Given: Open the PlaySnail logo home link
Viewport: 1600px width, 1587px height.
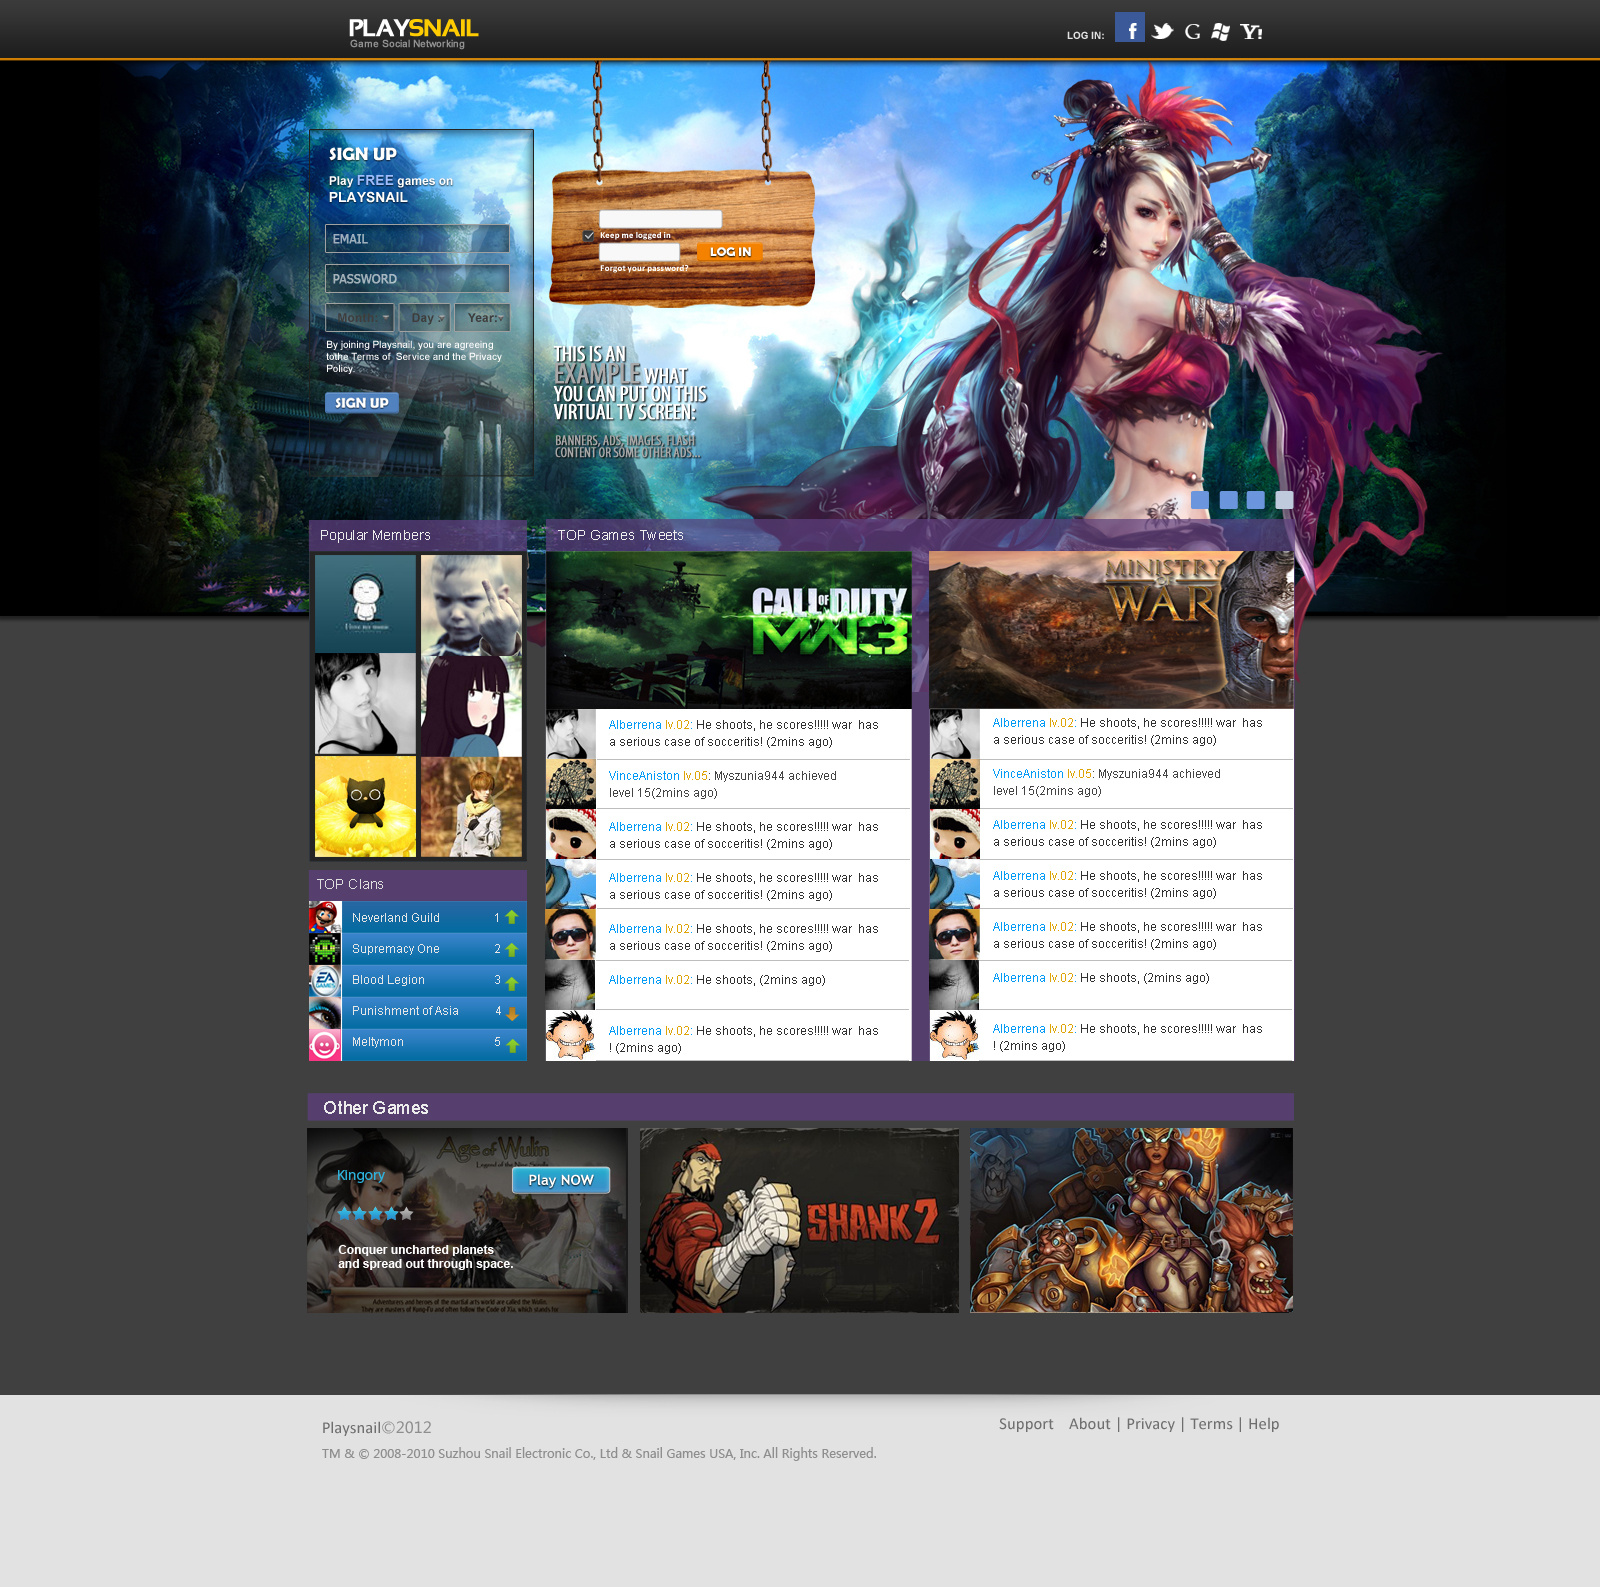Looking at the screenshot, I should 413,32.
